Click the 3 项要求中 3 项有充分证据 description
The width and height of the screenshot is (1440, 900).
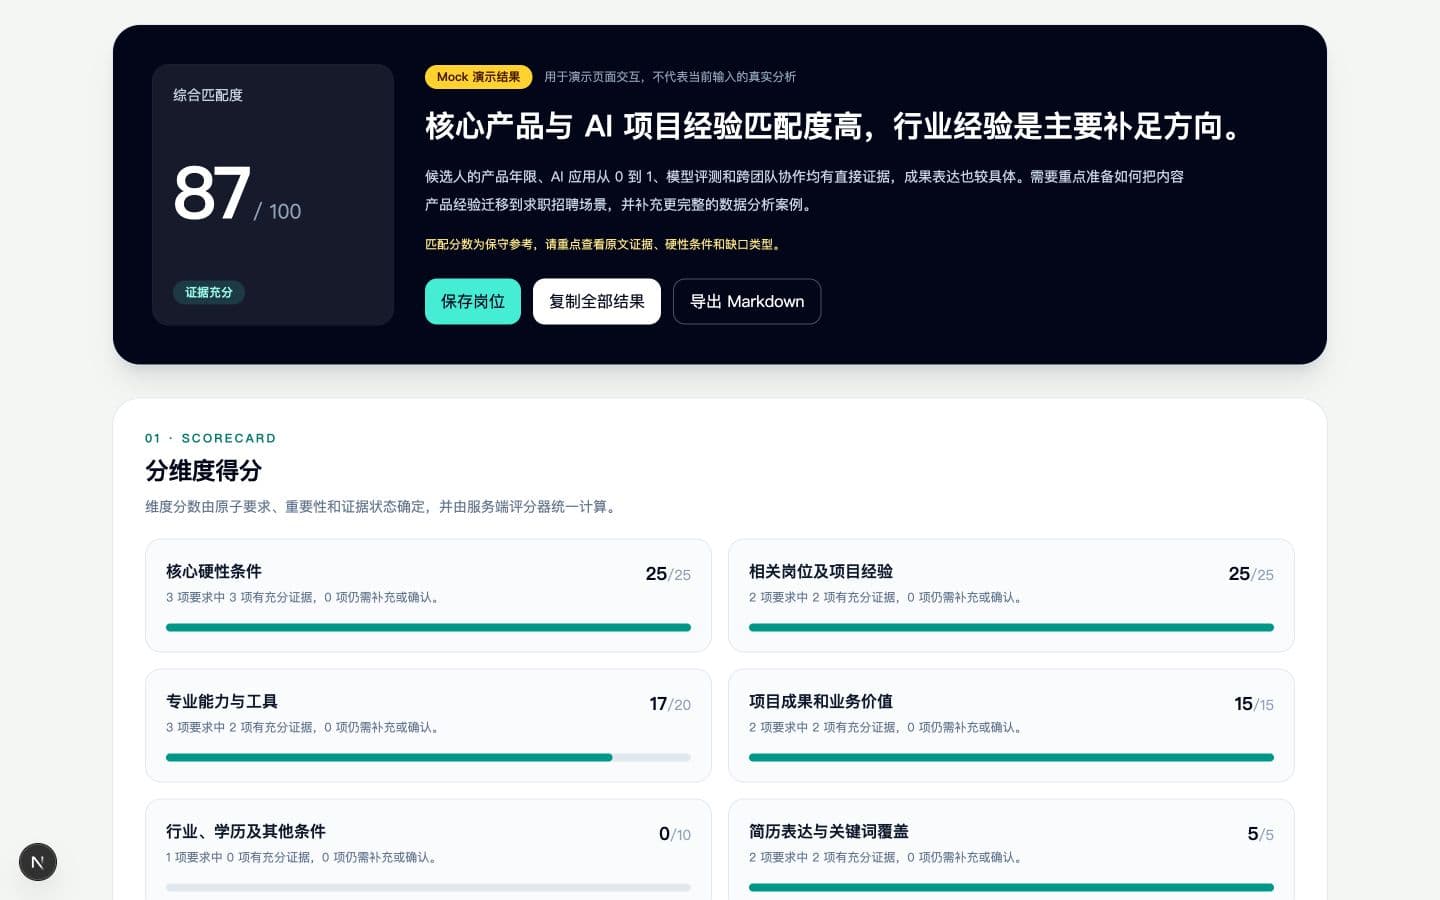[305, 597]
